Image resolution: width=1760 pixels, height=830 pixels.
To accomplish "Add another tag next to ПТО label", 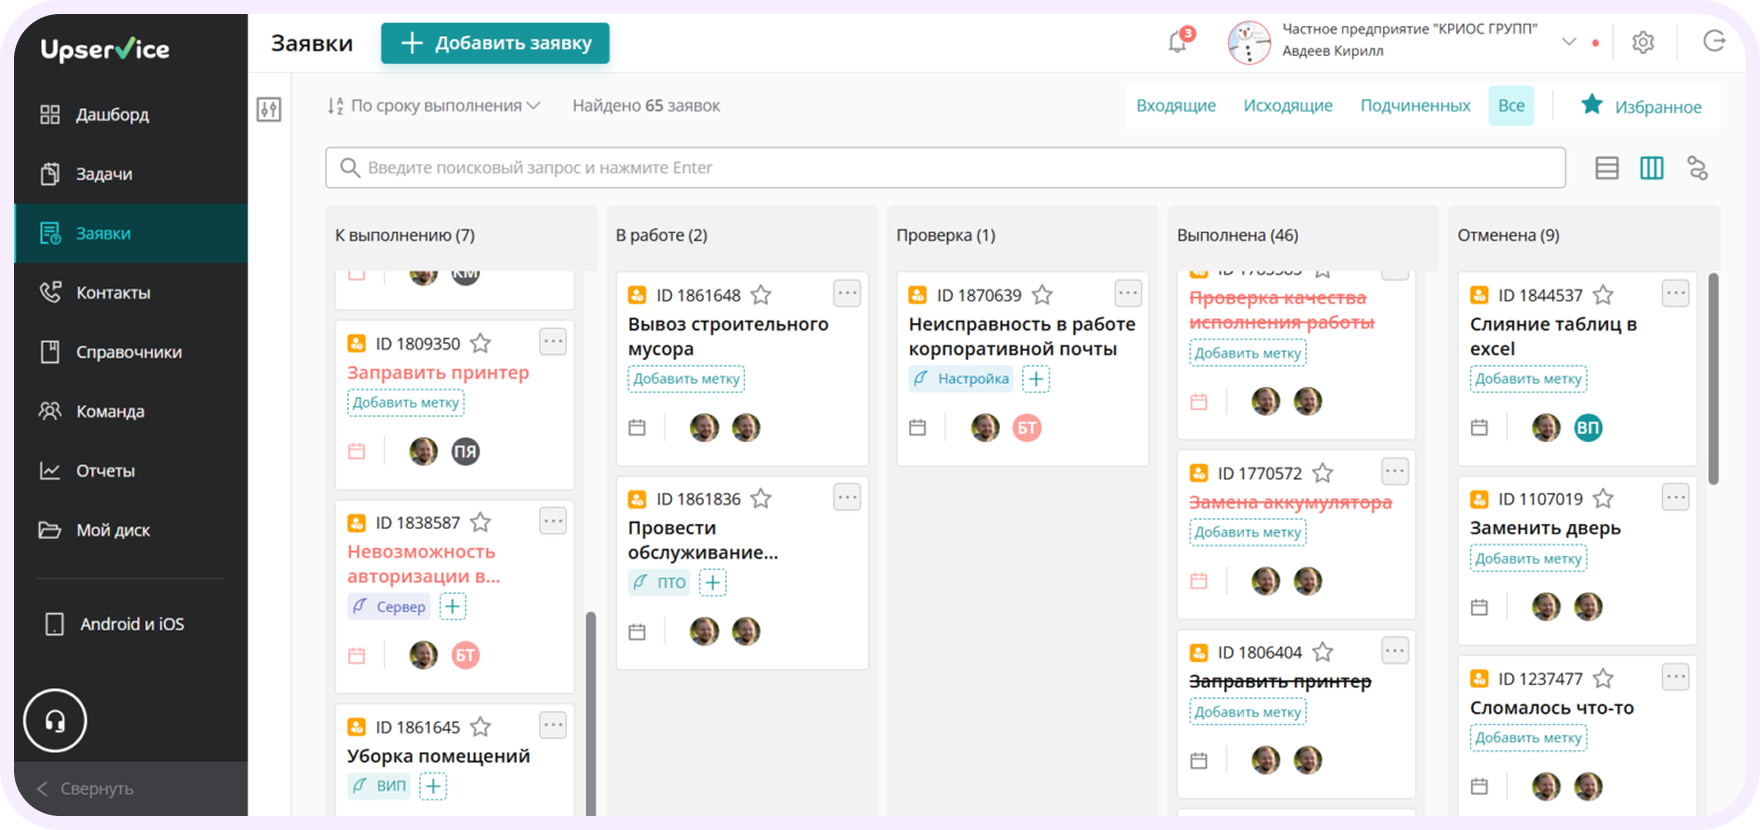I will [713, 582].
